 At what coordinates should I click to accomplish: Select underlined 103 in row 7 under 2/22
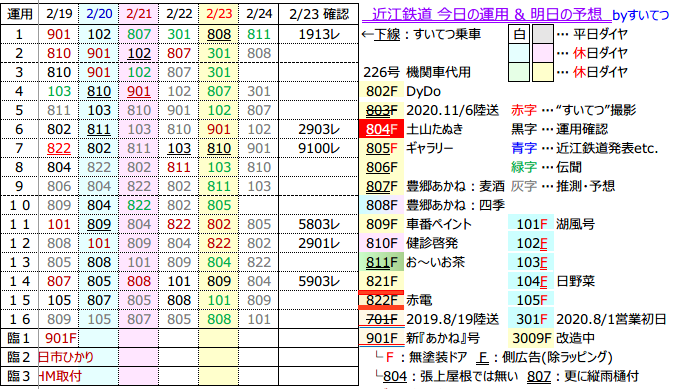(x=179, y=148)
